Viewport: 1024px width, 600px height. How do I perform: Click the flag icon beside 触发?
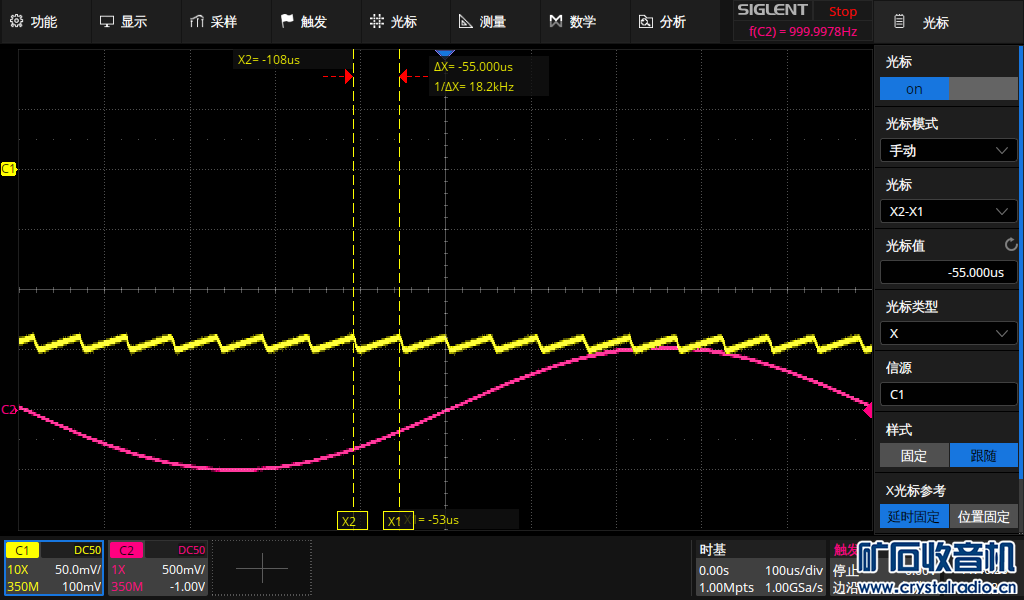(287, 21)
